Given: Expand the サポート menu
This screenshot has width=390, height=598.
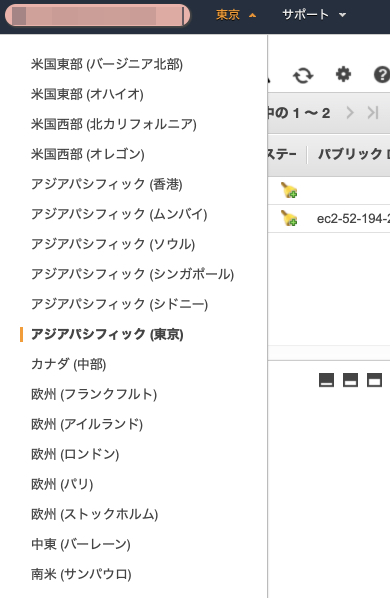Looking at the screenshot, I should pos(314,15).
